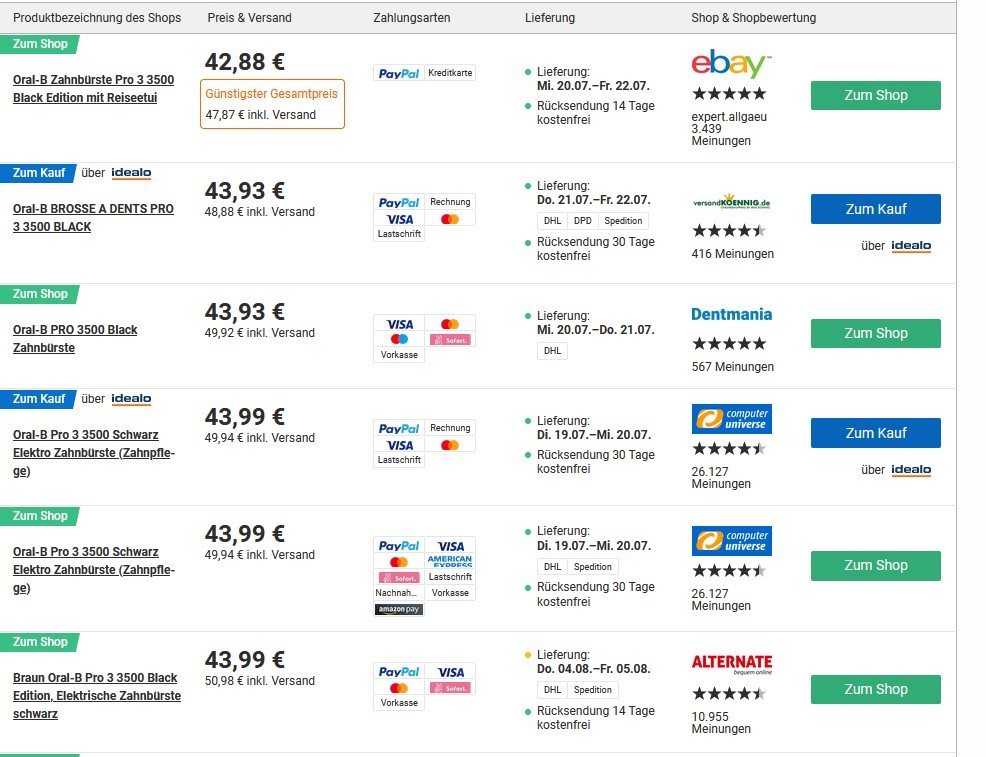The image size is (986, 757).
Task: Click American Express payment icon
Action: 450,561
